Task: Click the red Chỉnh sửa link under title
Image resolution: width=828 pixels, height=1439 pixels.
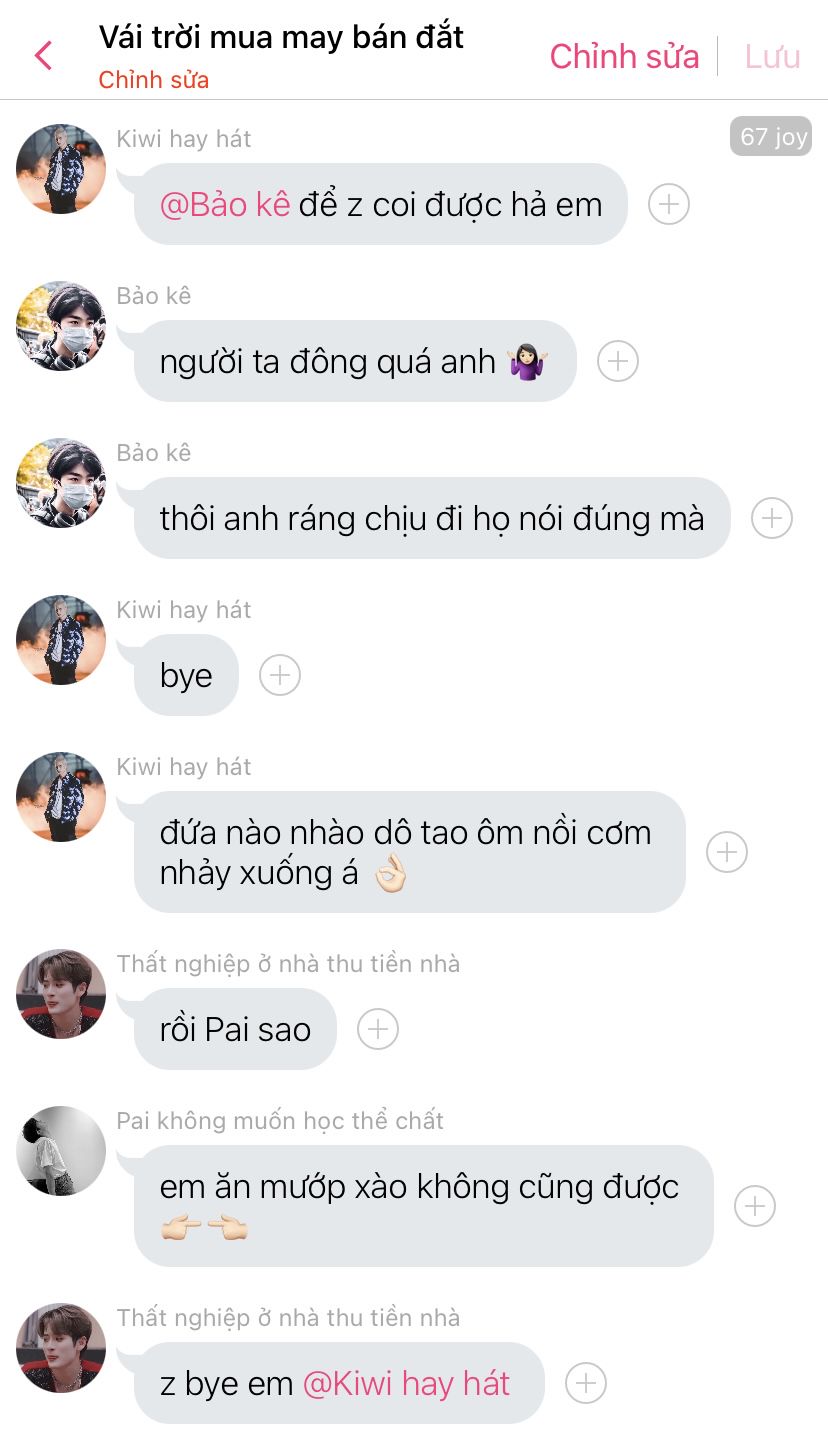Action: coord(154,80)
